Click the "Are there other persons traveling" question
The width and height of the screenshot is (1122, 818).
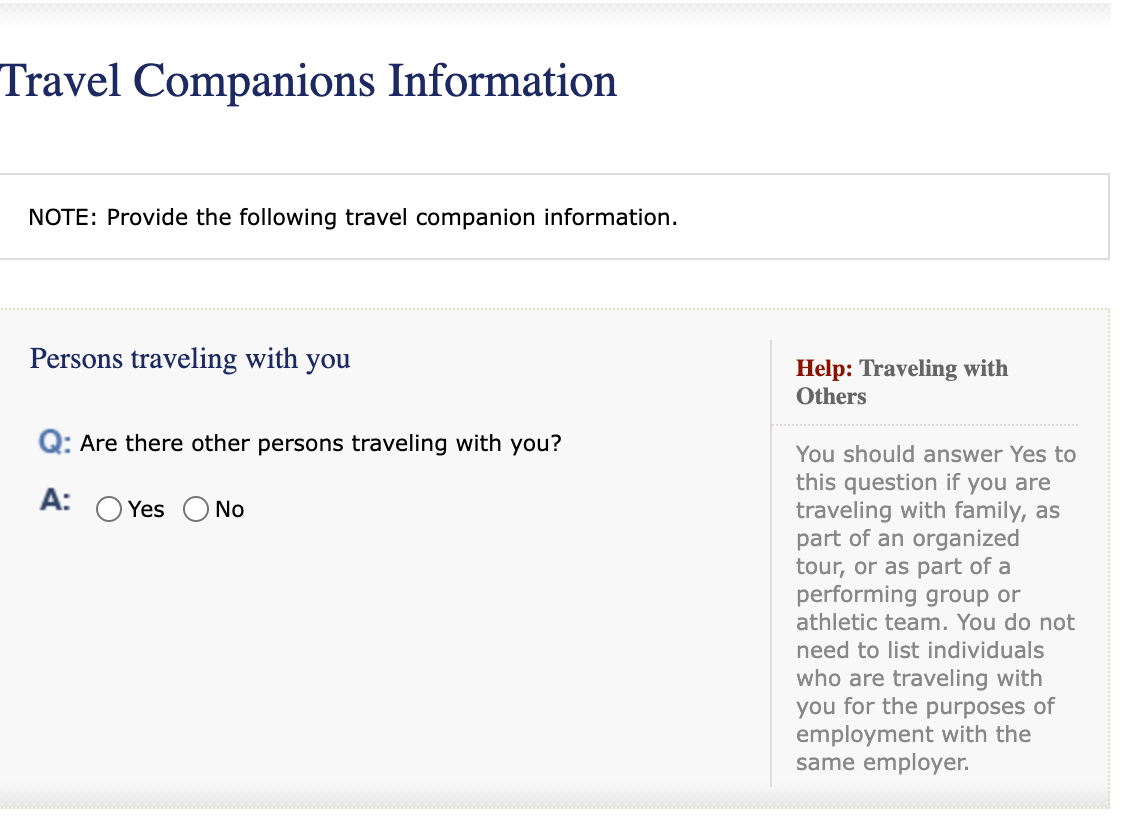point(320,443)
